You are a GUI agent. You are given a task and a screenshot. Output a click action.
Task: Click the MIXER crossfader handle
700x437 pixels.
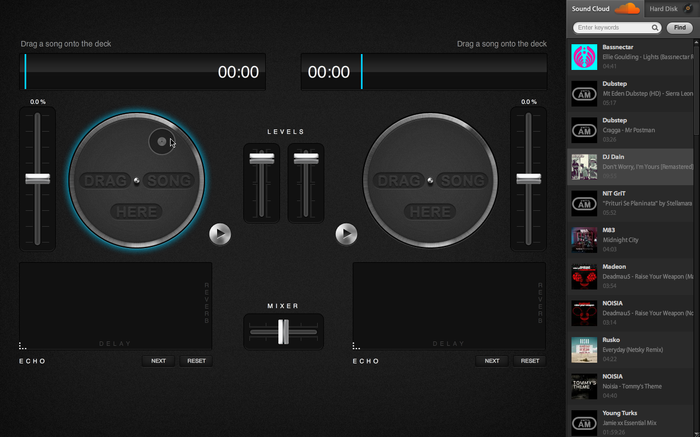click(x=283, y=331)
